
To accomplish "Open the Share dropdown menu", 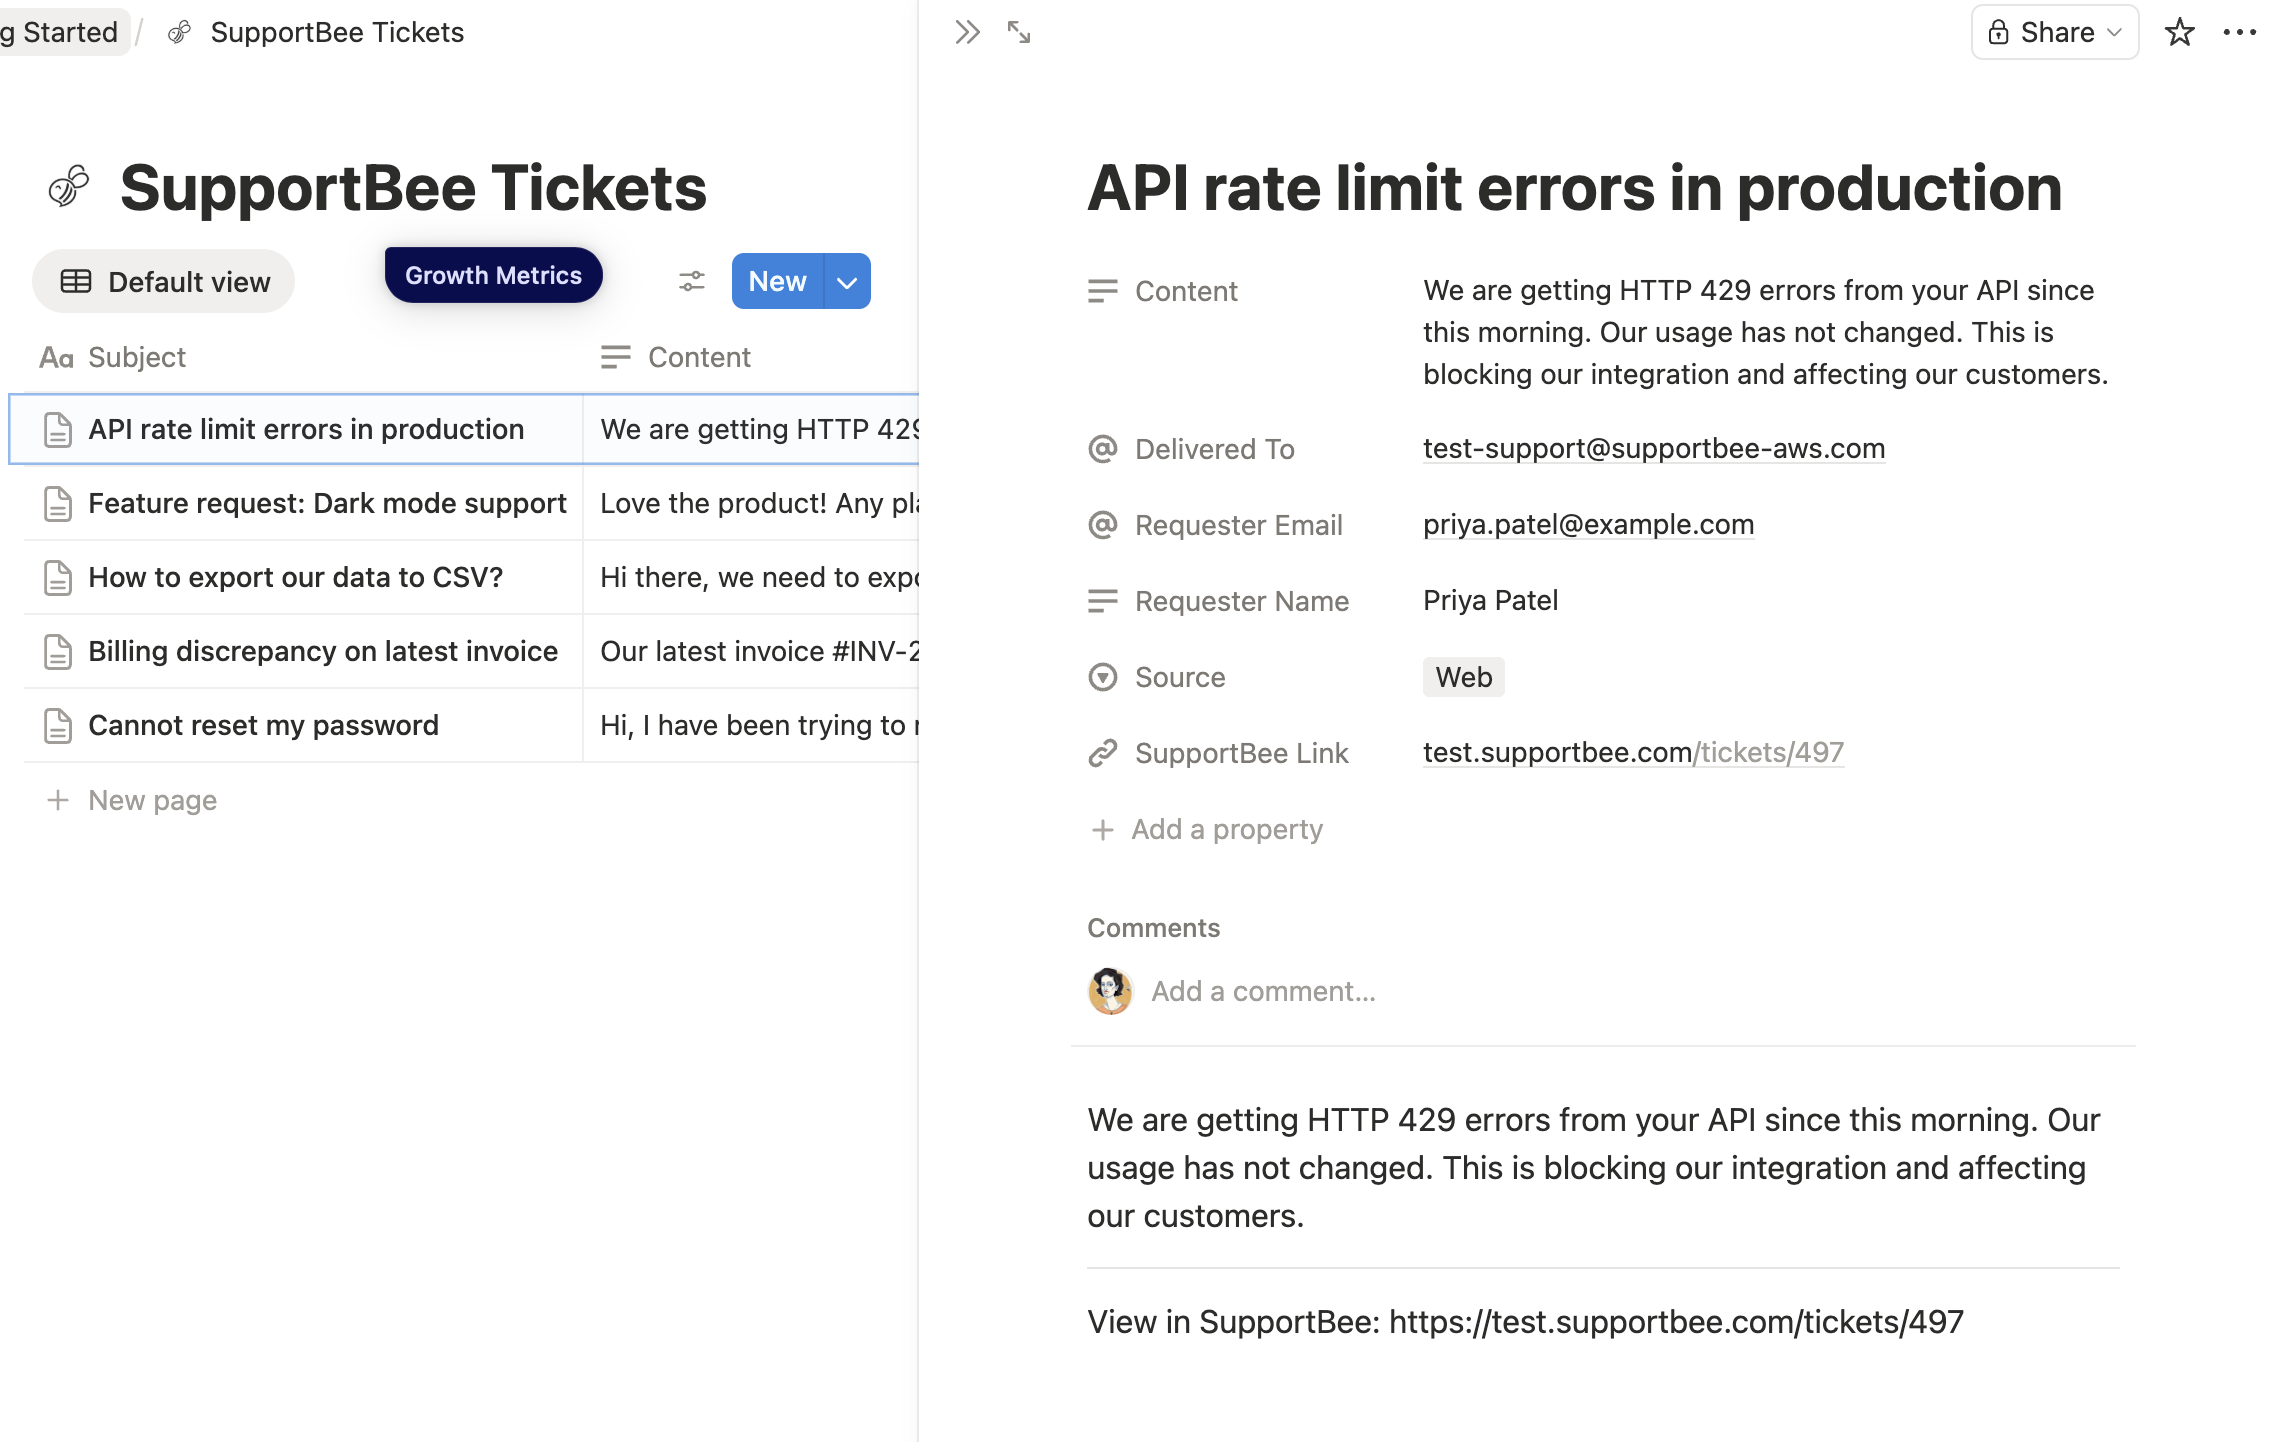I will click(2054, 33).
